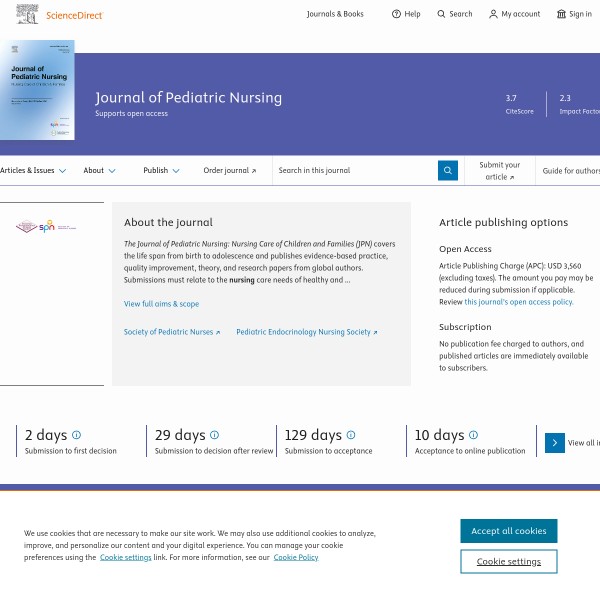Click the blue right arrow insights button
Screen dimensions: 600x600
(555, 442)
